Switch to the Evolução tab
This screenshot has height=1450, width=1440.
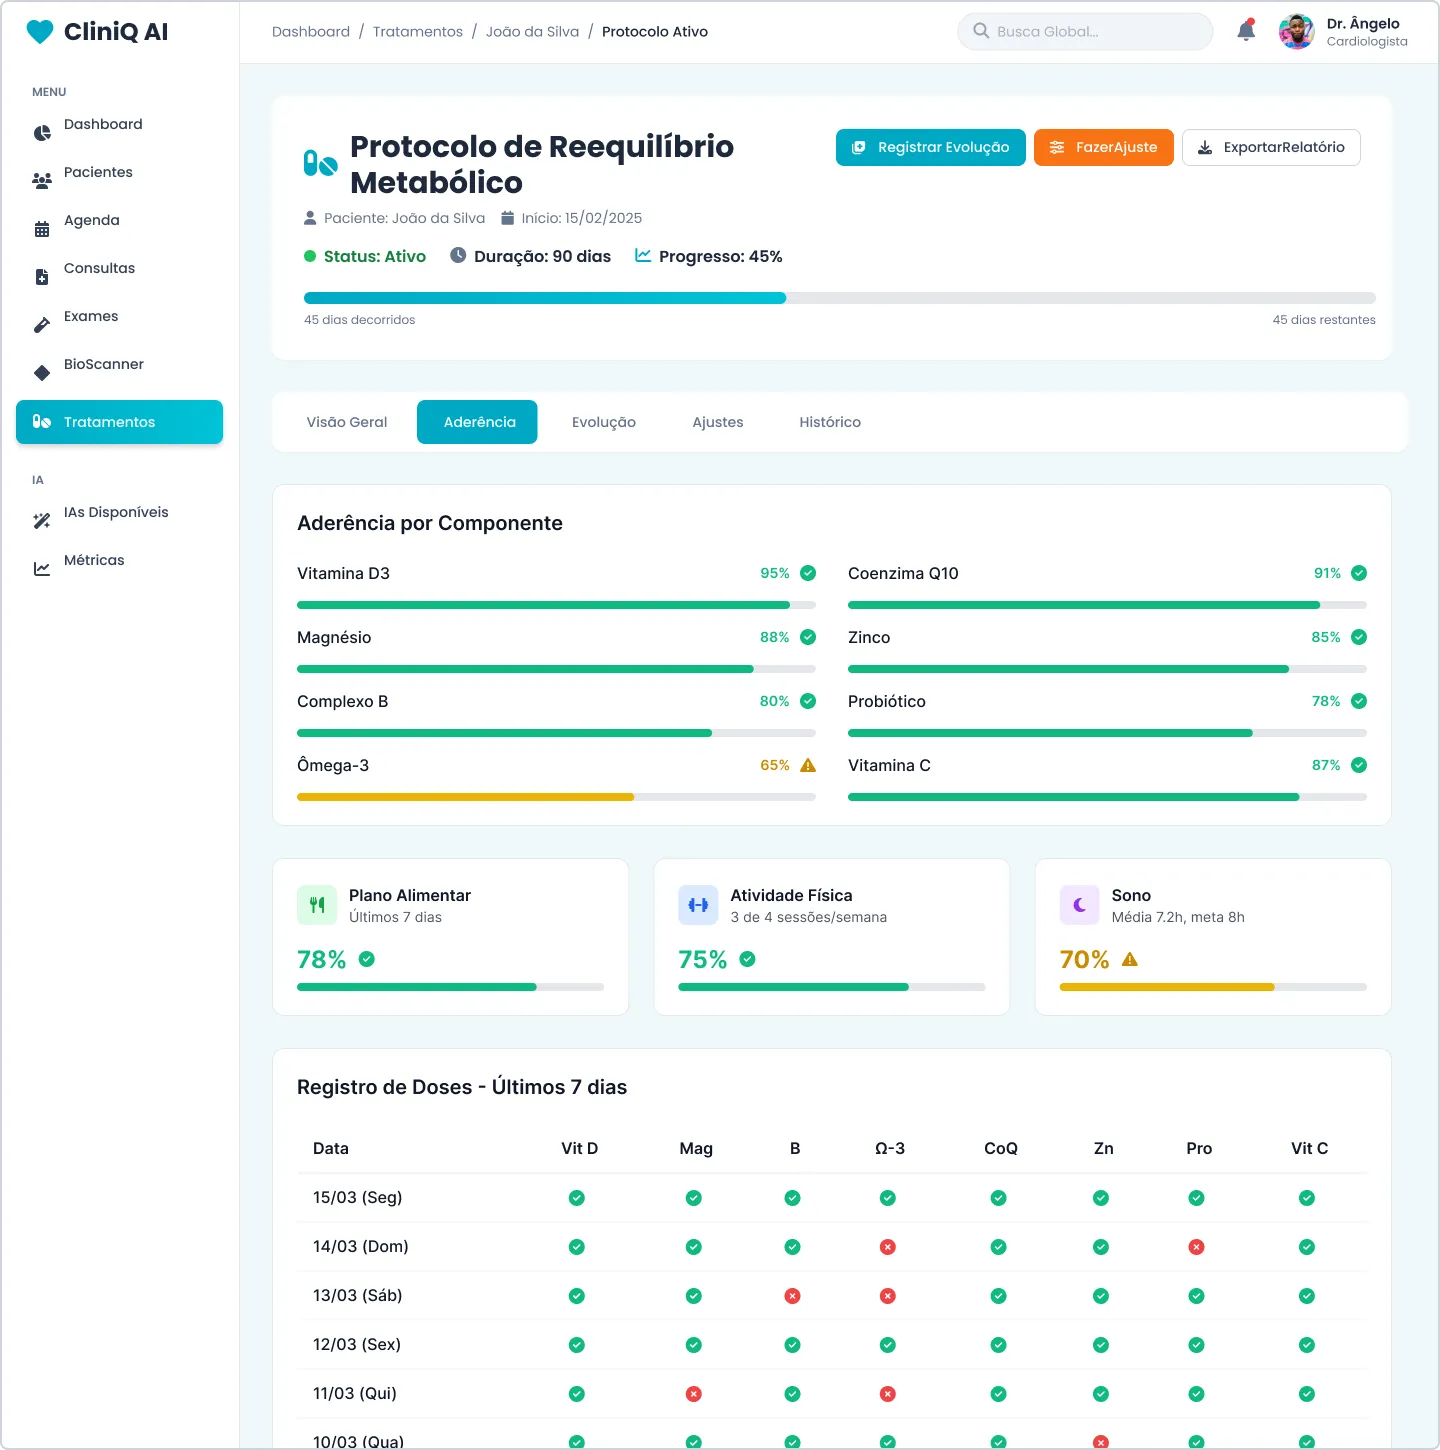click(603, 422)
